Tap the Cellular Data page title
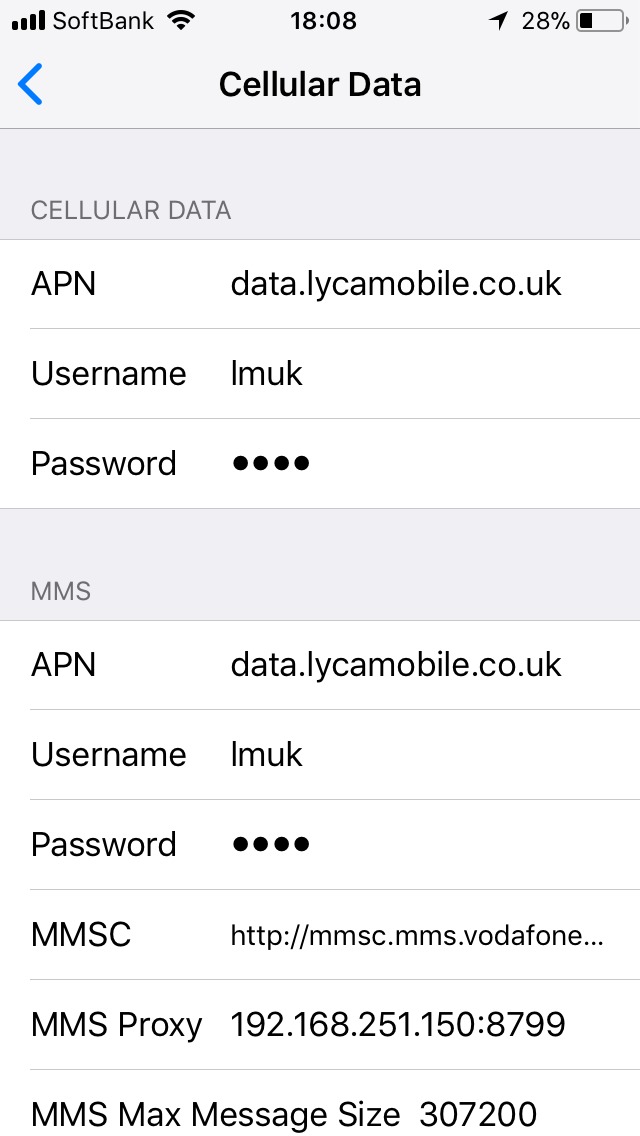 click(x=320, y=85)
